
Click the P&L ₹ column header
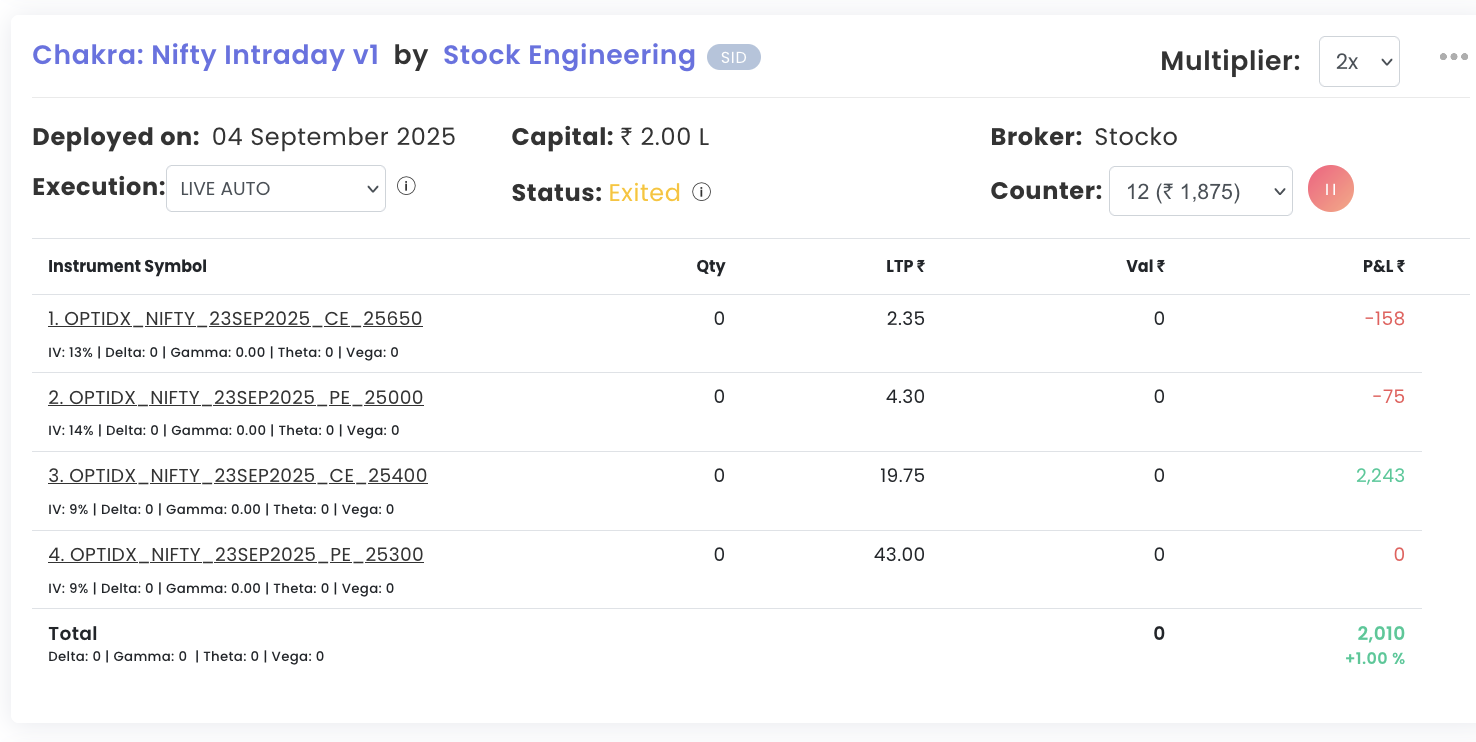point(1383,266)
